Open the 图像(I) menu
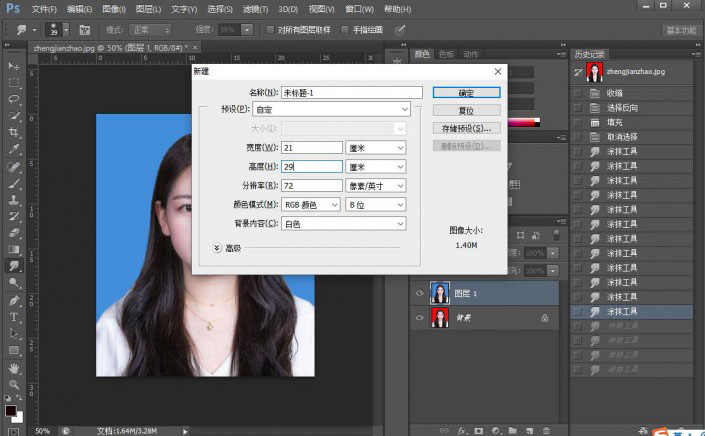705x436 pixels. point(112,9)
